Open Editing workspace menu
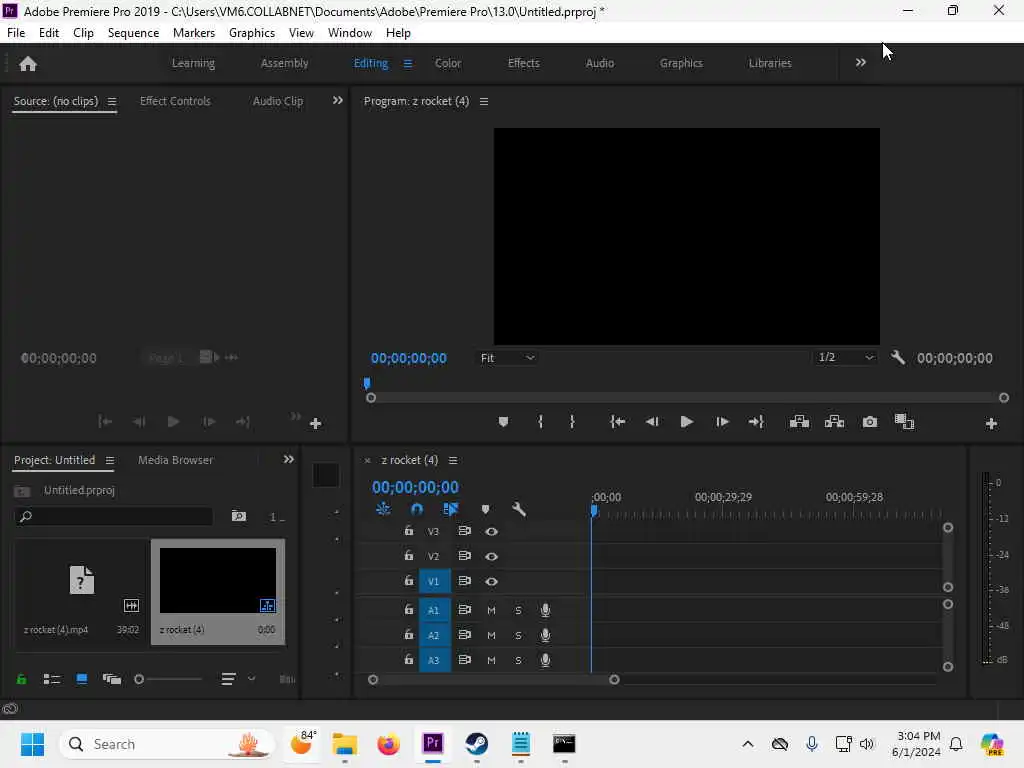 coord(408,64)
